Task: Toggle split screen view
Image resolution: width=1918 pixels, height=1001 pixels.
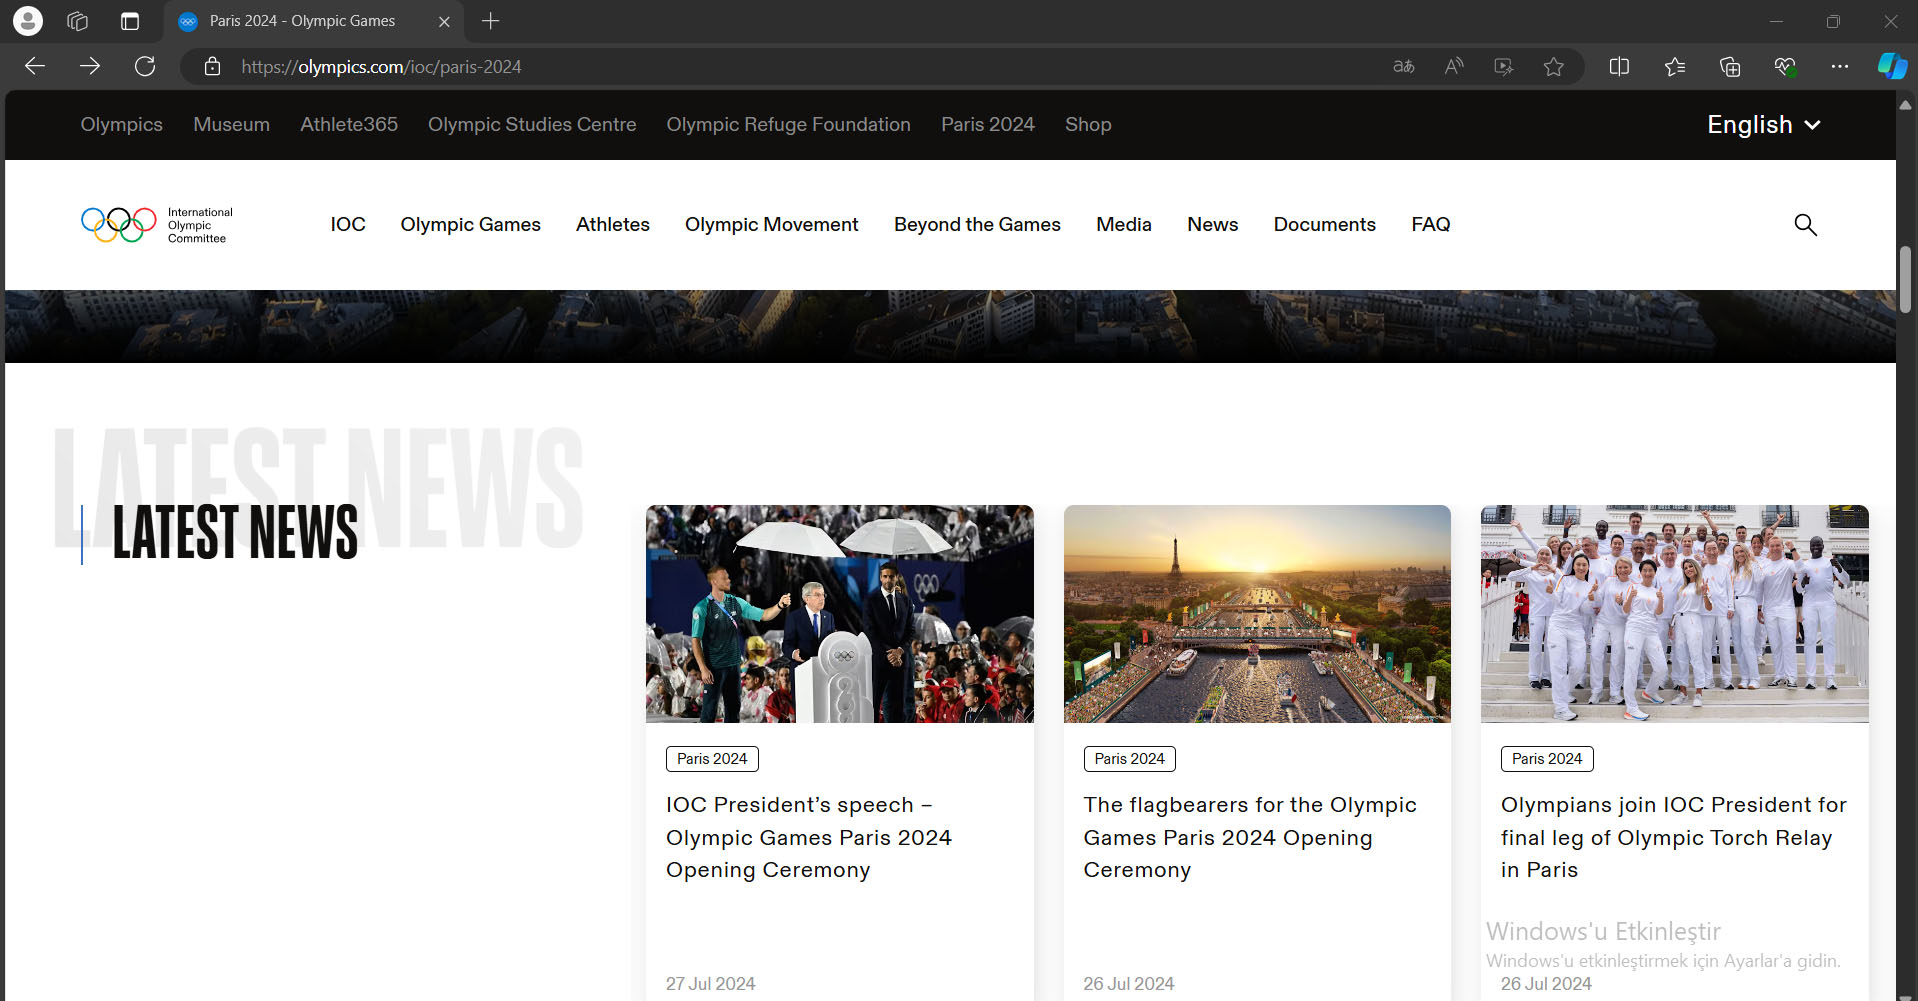Action: [1619, 66]
